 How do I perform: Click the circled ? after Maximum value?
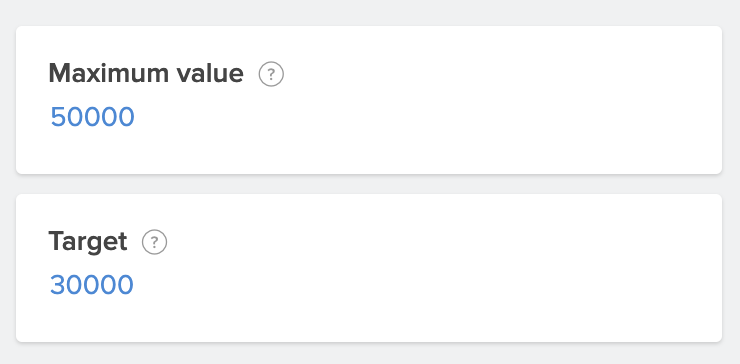(x=271, y=74)
